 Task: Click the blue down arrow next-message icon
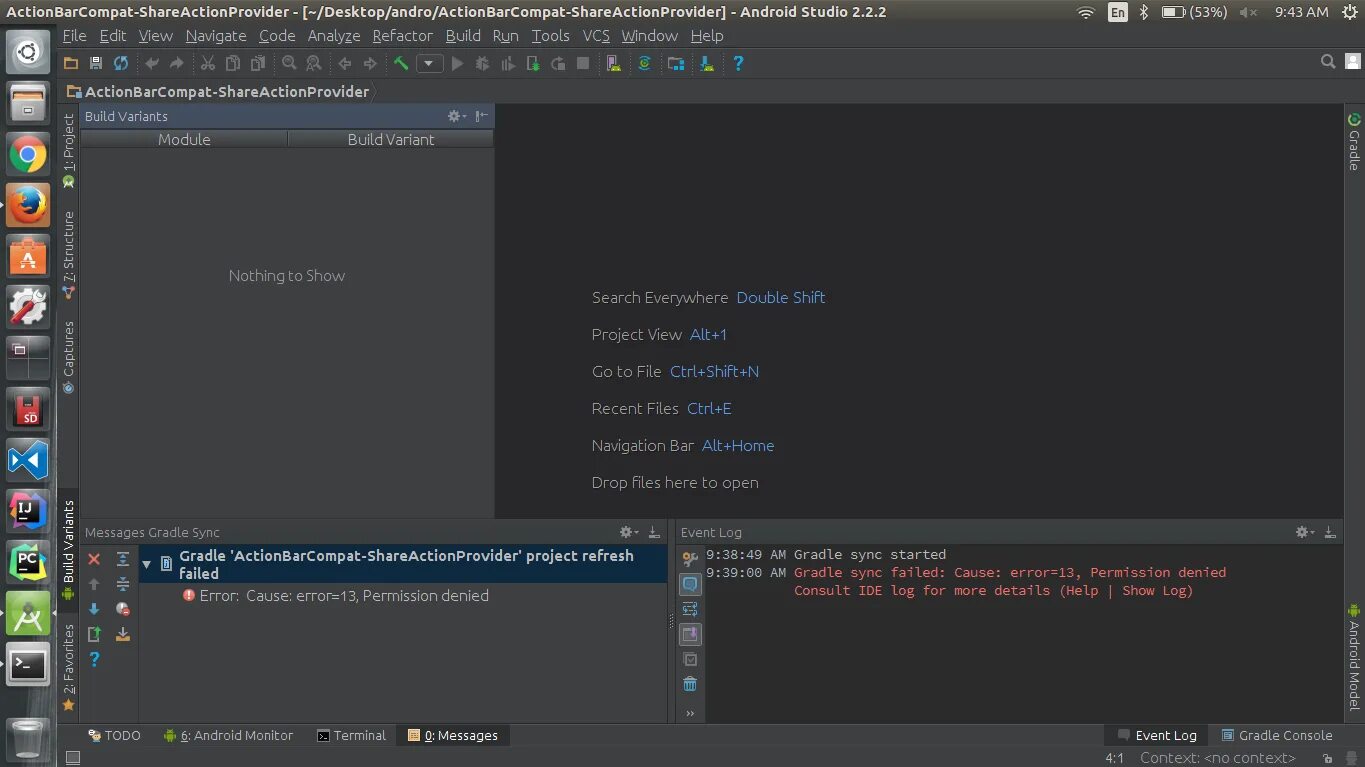(x=94, y=609)
